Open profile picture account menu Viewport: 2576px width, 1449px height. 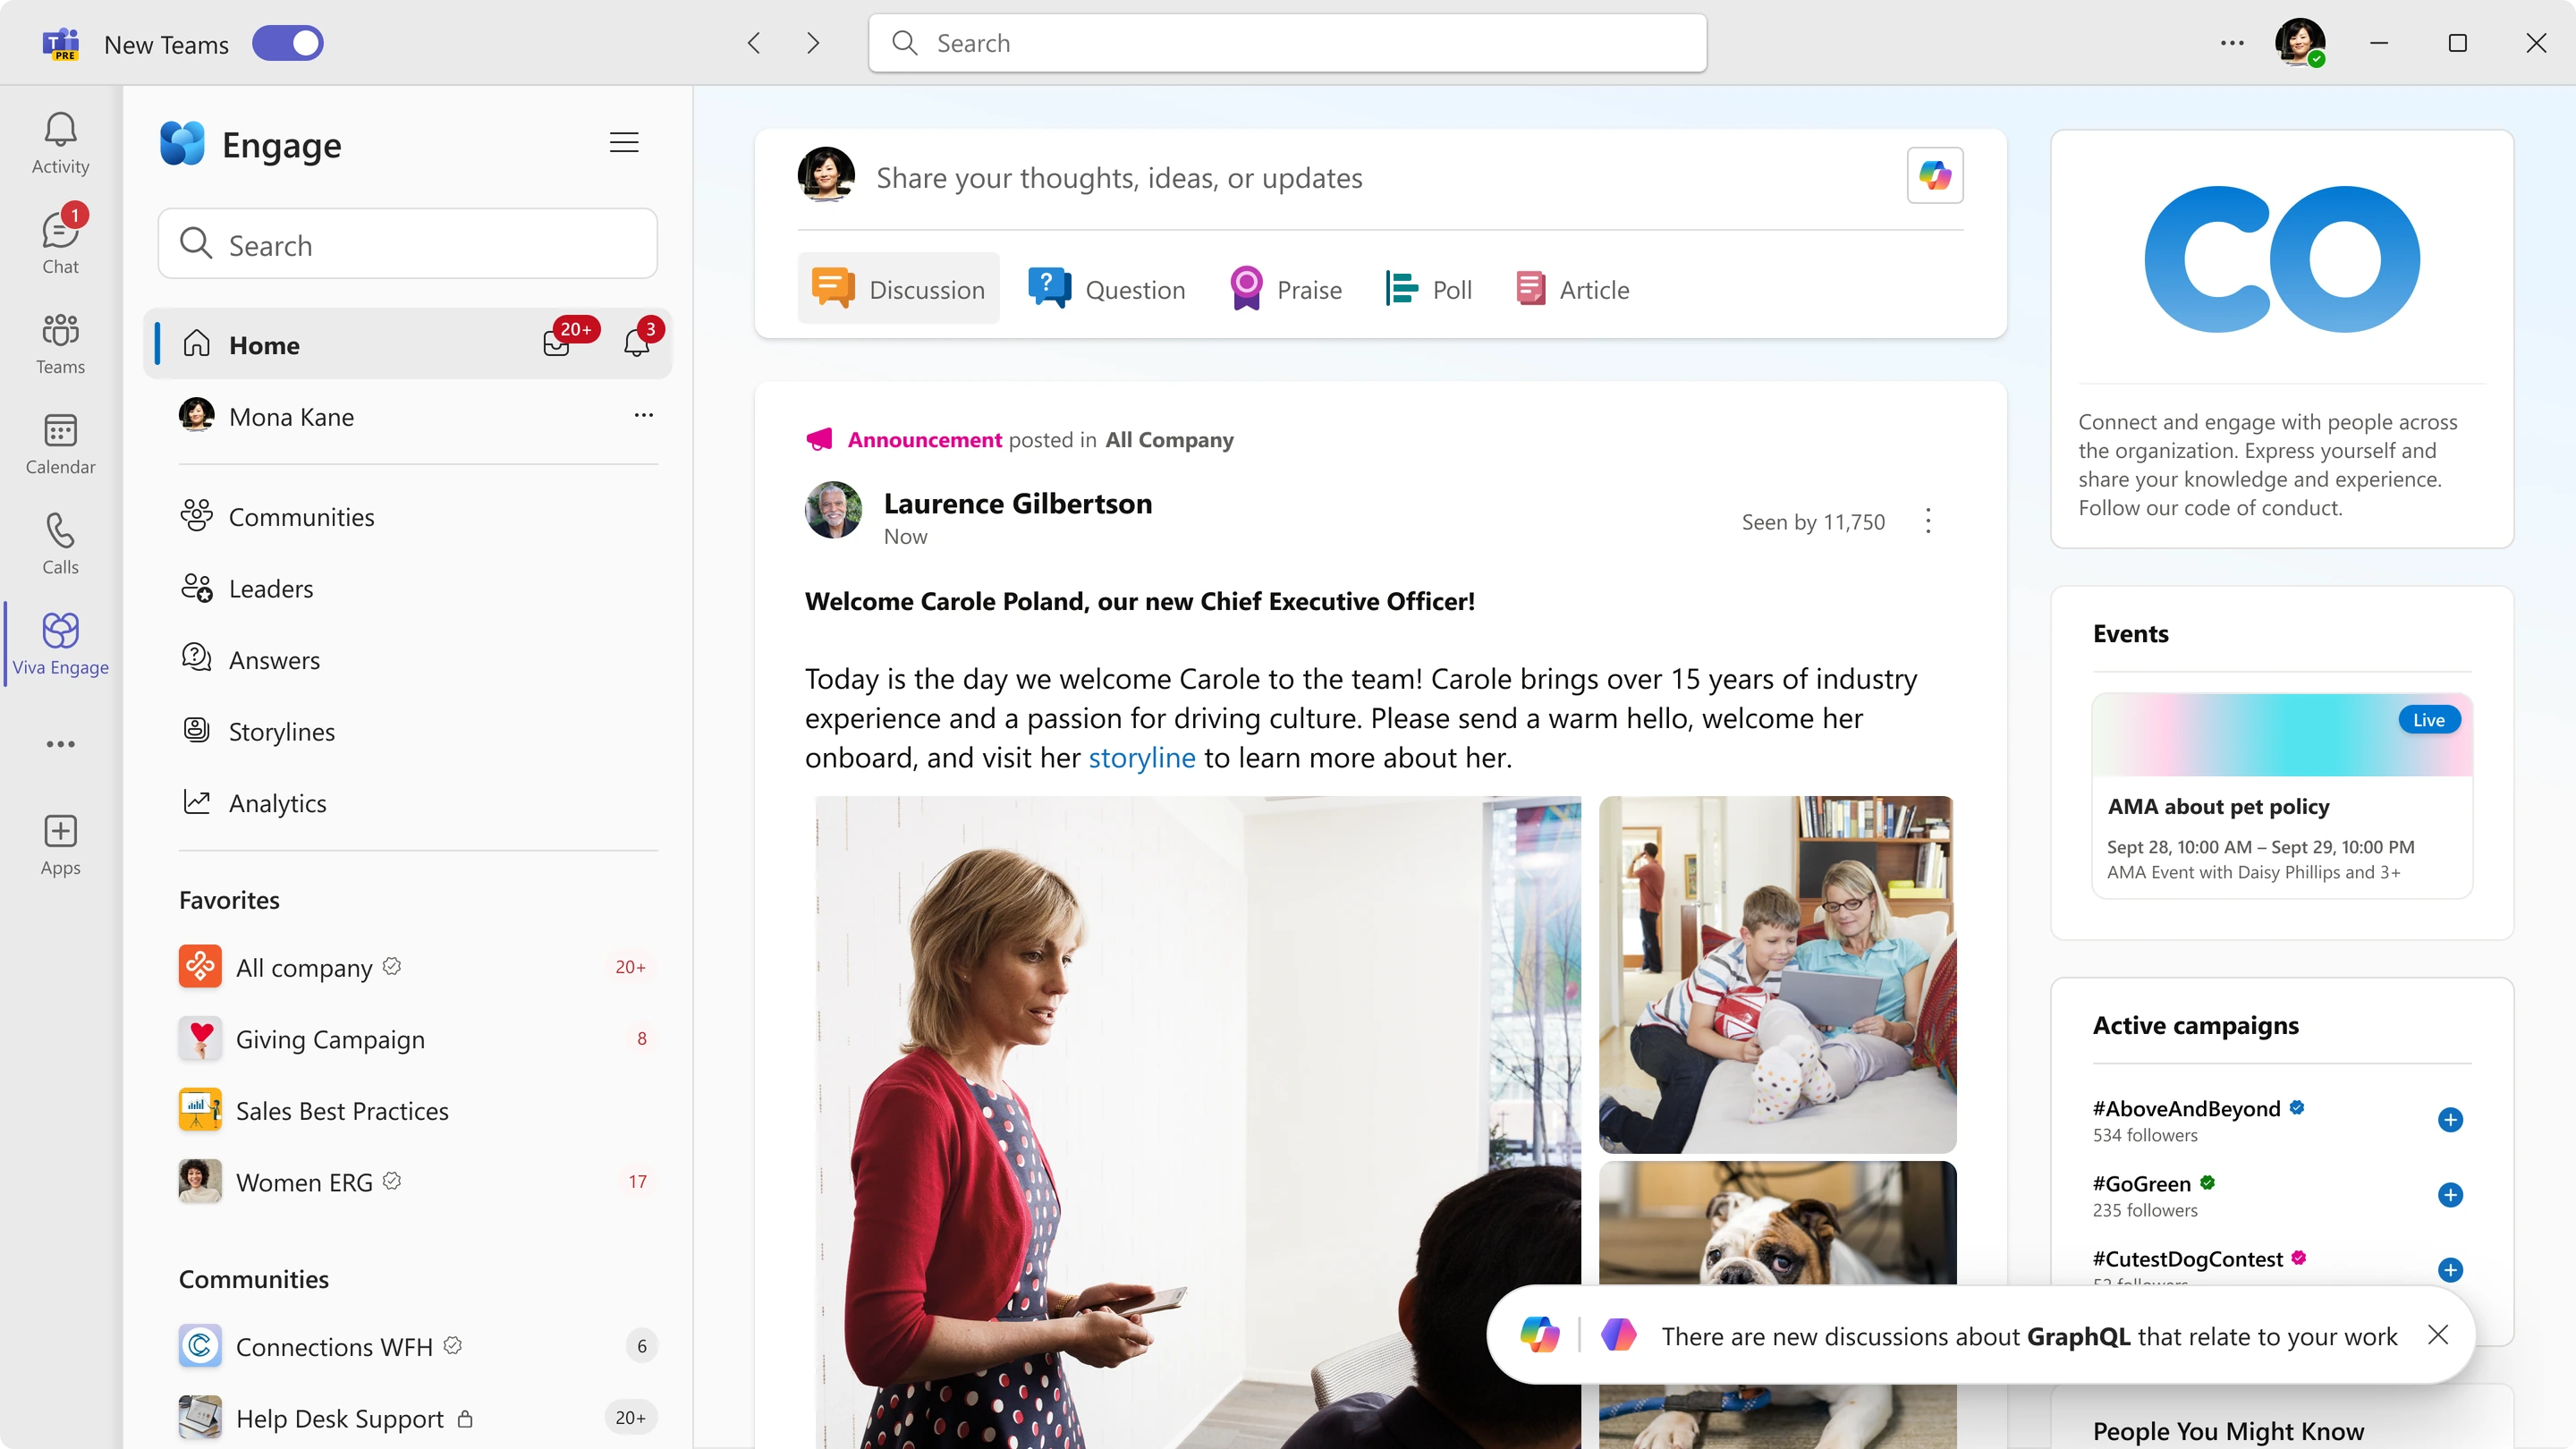pyautogui.click(x=2299, y=43)
